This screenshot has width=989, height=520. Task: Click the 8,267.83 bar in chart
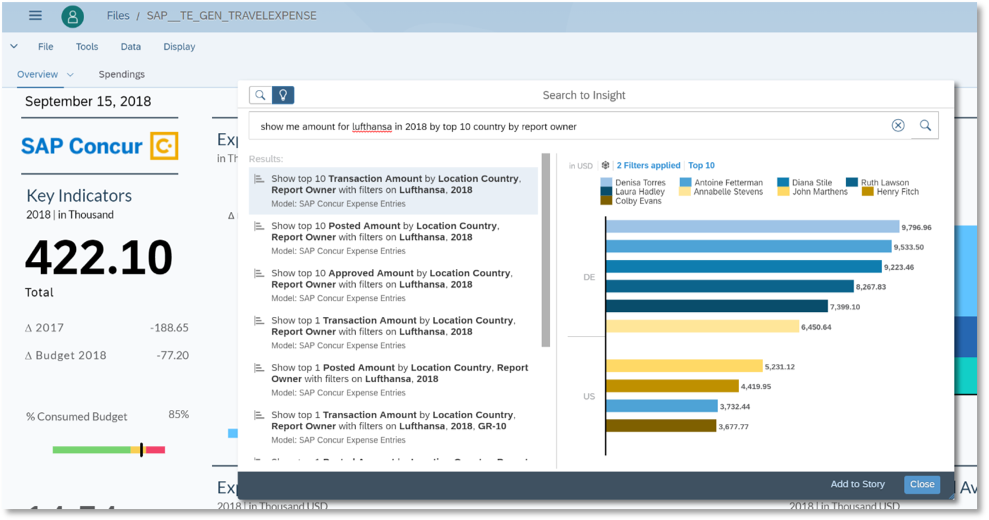pyautogui.click(x=730, y=287)
